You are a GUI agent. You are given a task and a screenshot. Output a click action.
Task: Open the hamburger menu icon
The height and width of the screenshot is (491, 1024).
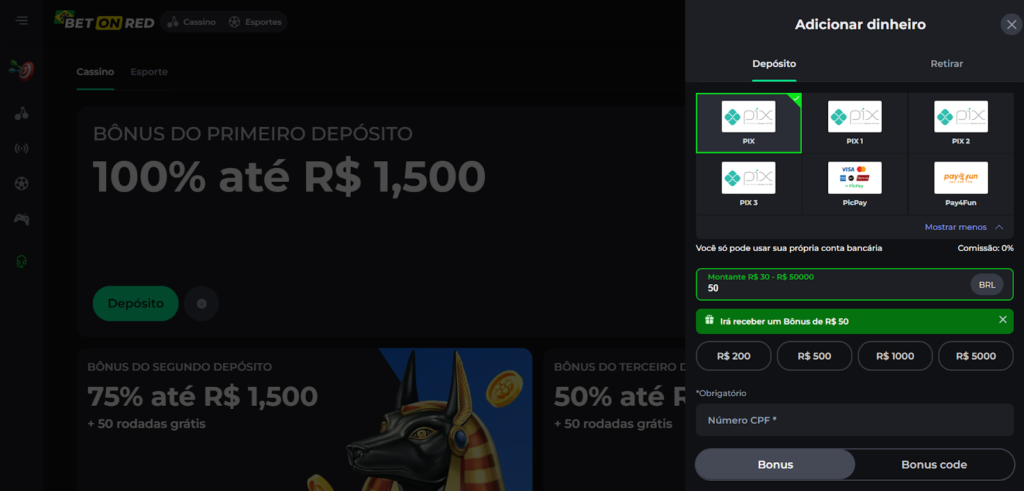pyautogui.click(x=22, y=21)
